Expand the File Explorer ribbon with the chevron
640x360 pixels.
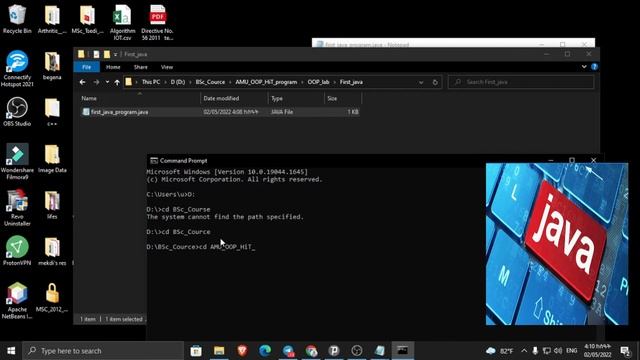[584, 67]
